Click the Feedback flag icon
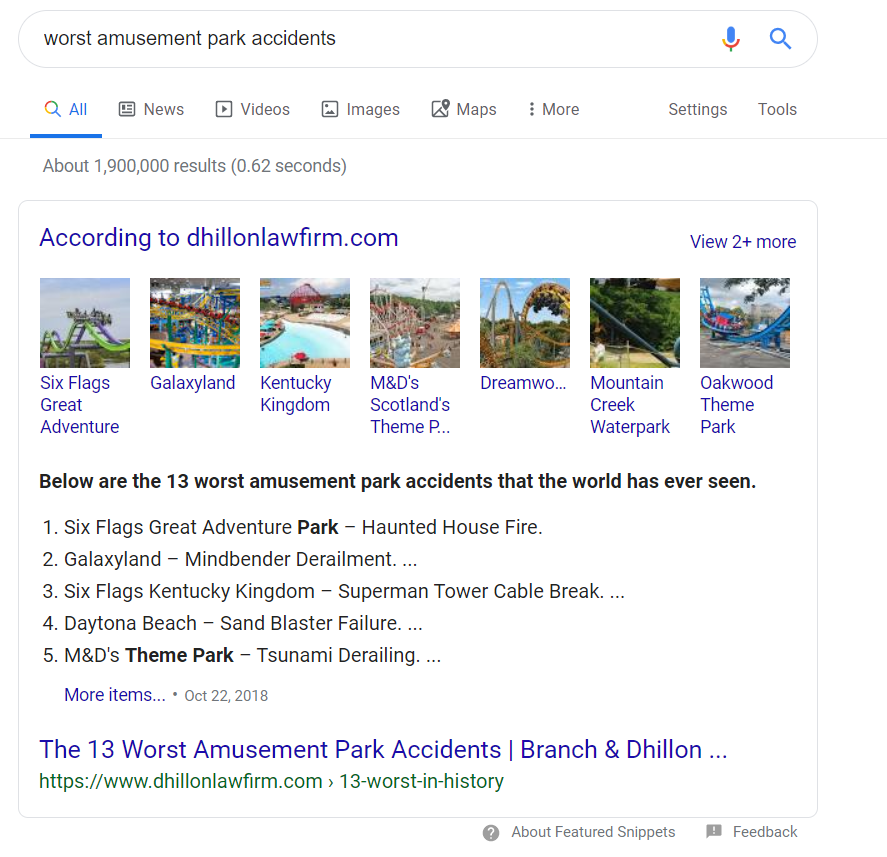The image size is (887, 857). (714, 831)
